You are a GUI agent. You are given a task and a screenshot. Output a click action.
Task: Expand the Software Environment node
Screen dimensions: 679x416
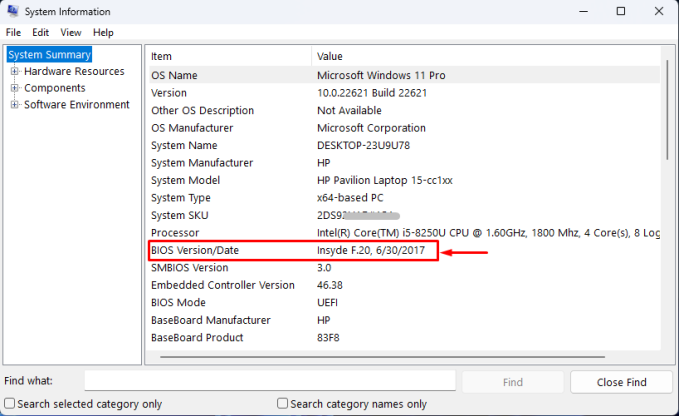point(15,104)
